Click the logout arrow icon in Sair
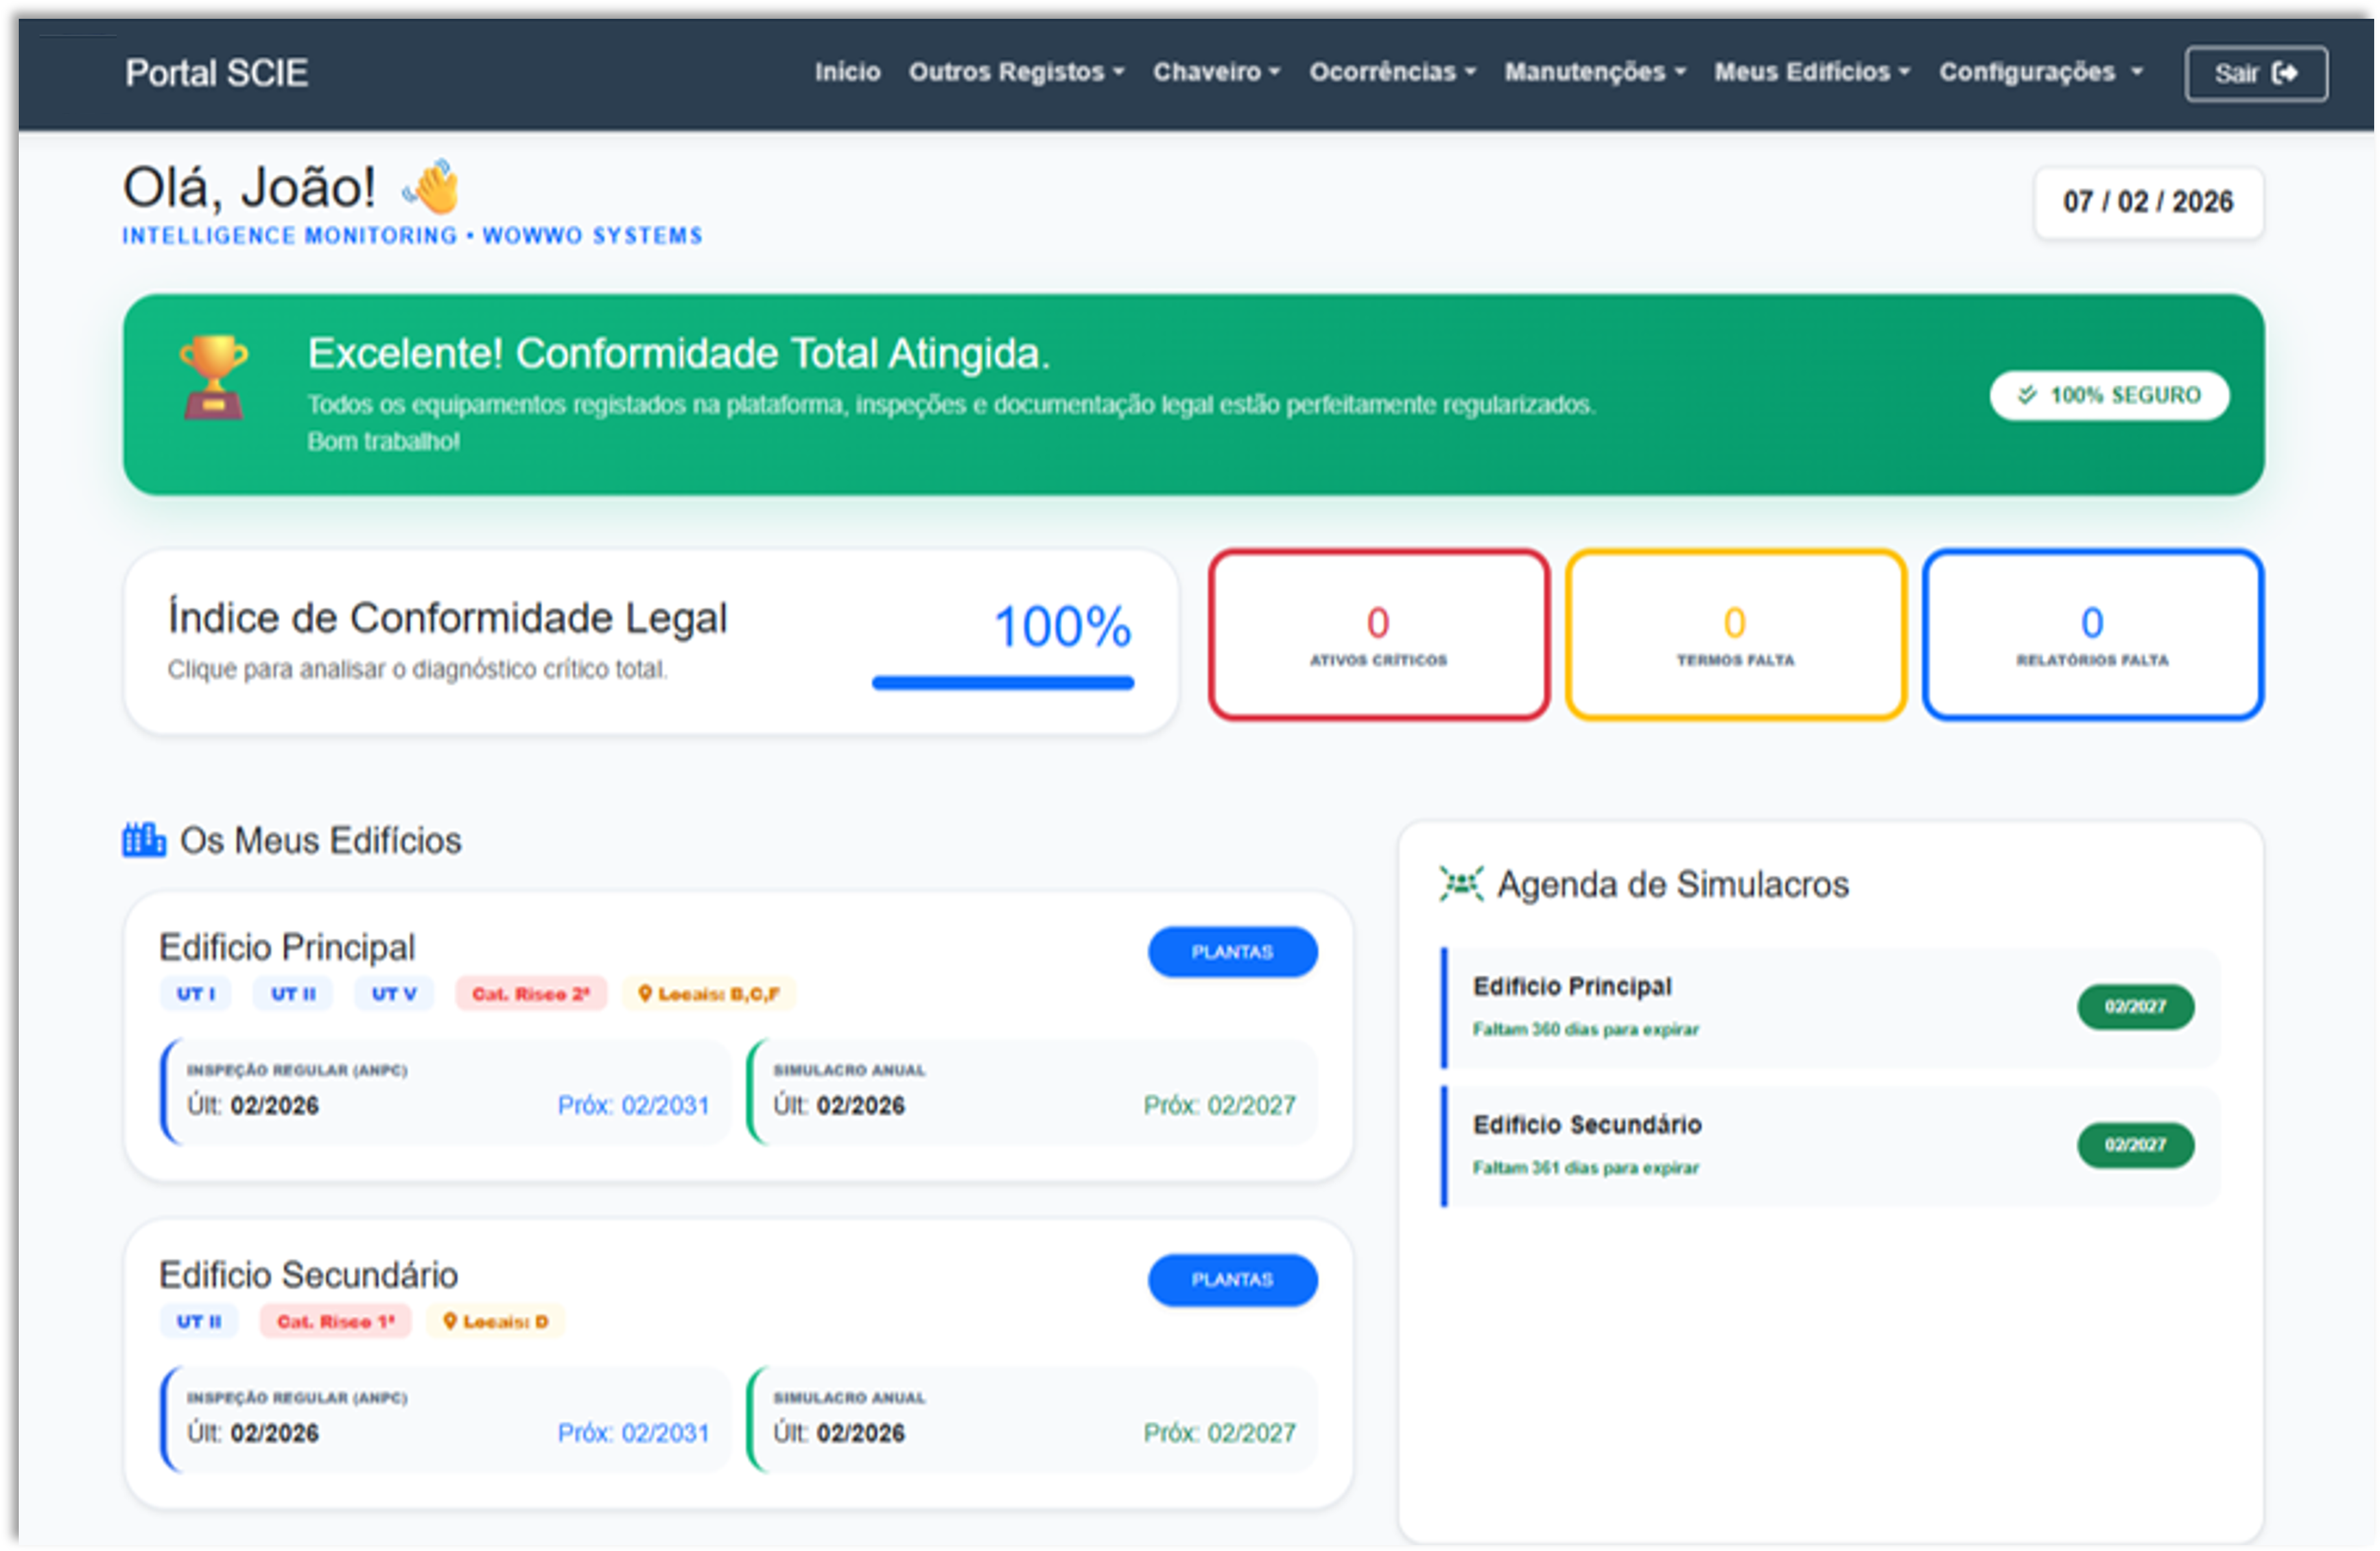Viewport: 2380px width, 1551px height. click(2285, 73)
